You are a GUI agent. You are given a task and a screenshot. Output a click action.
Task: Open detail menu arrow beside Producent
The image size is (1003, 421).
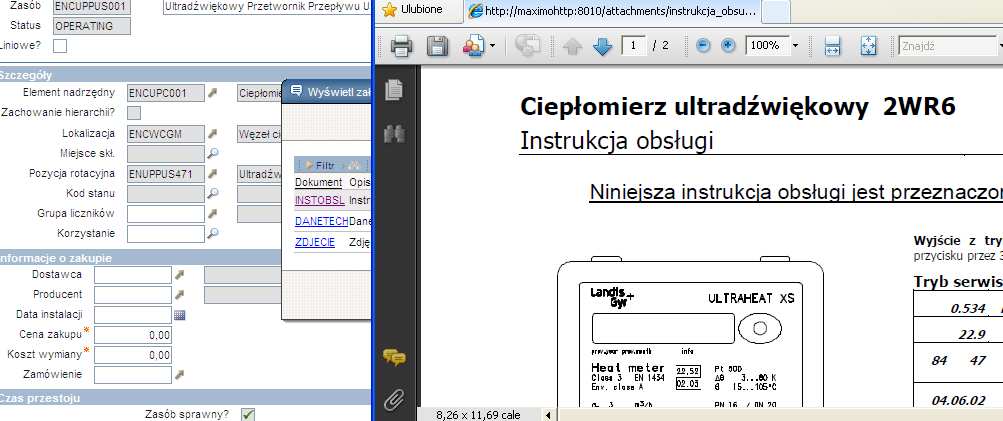click(180, 294)
